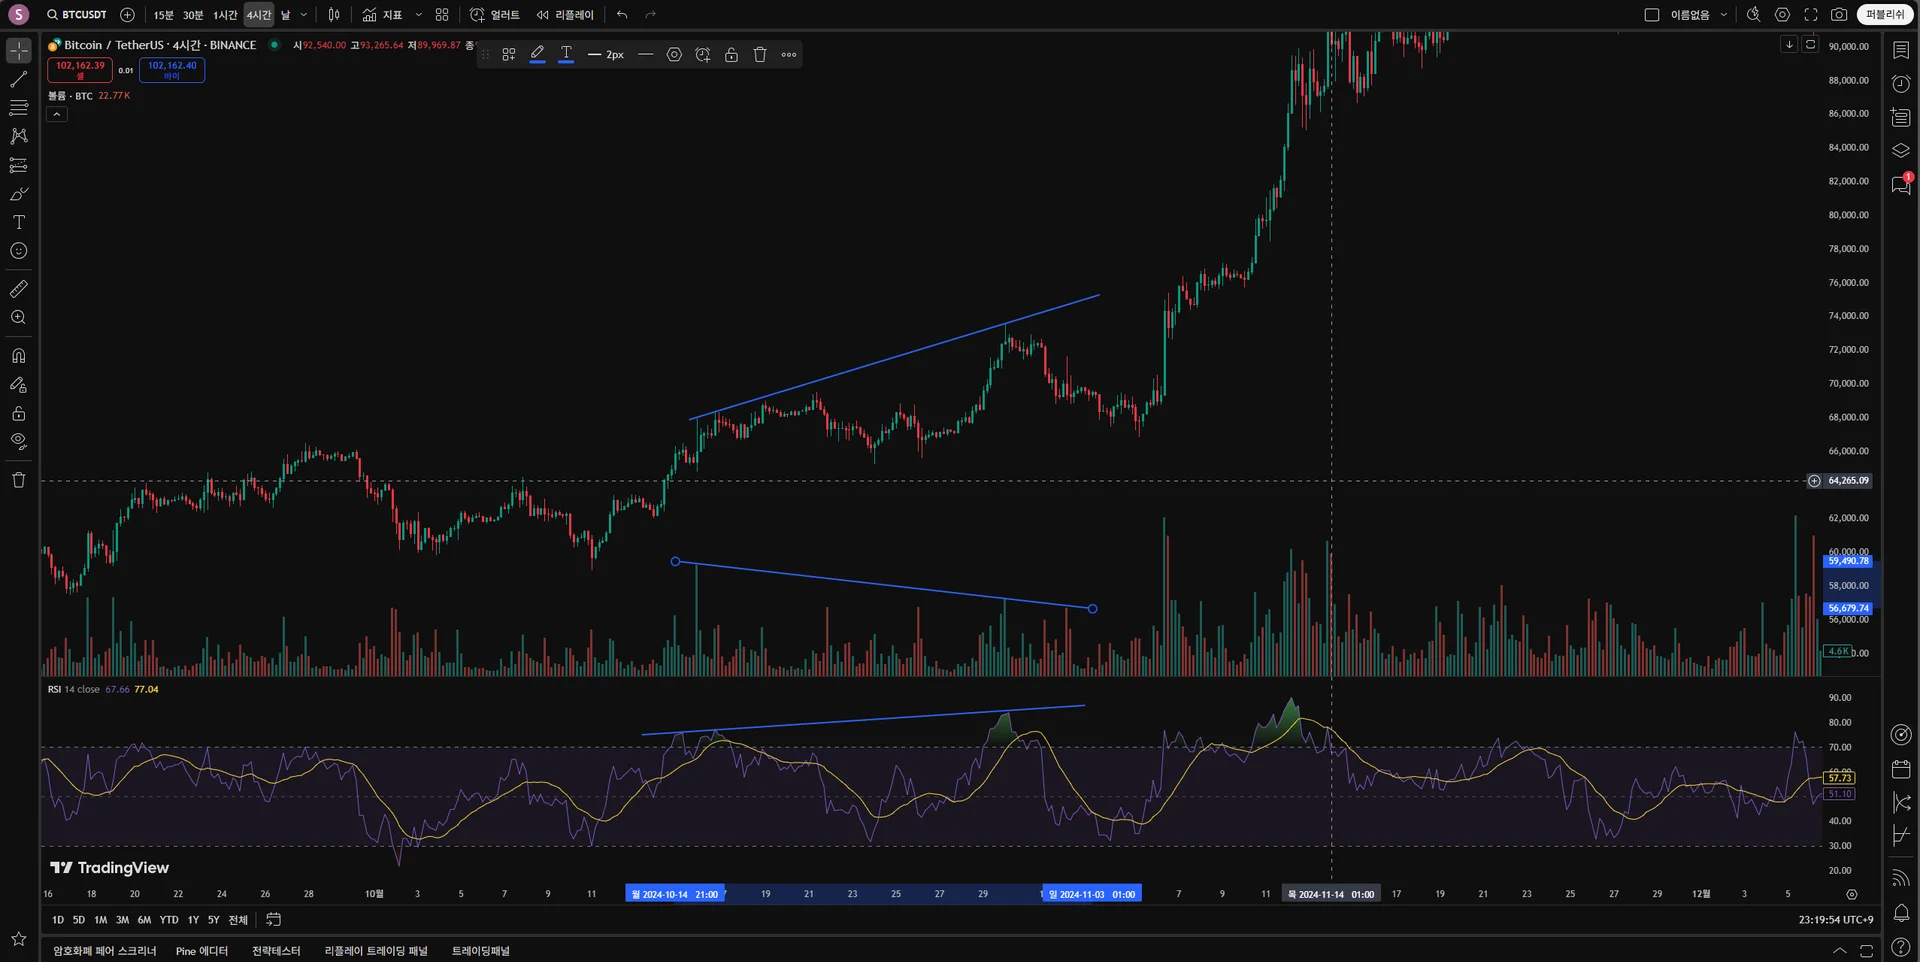Screen dimensions: 1920x962
Task: Expand the favorite indicators dropdown arrow
Action: [419, 15]
